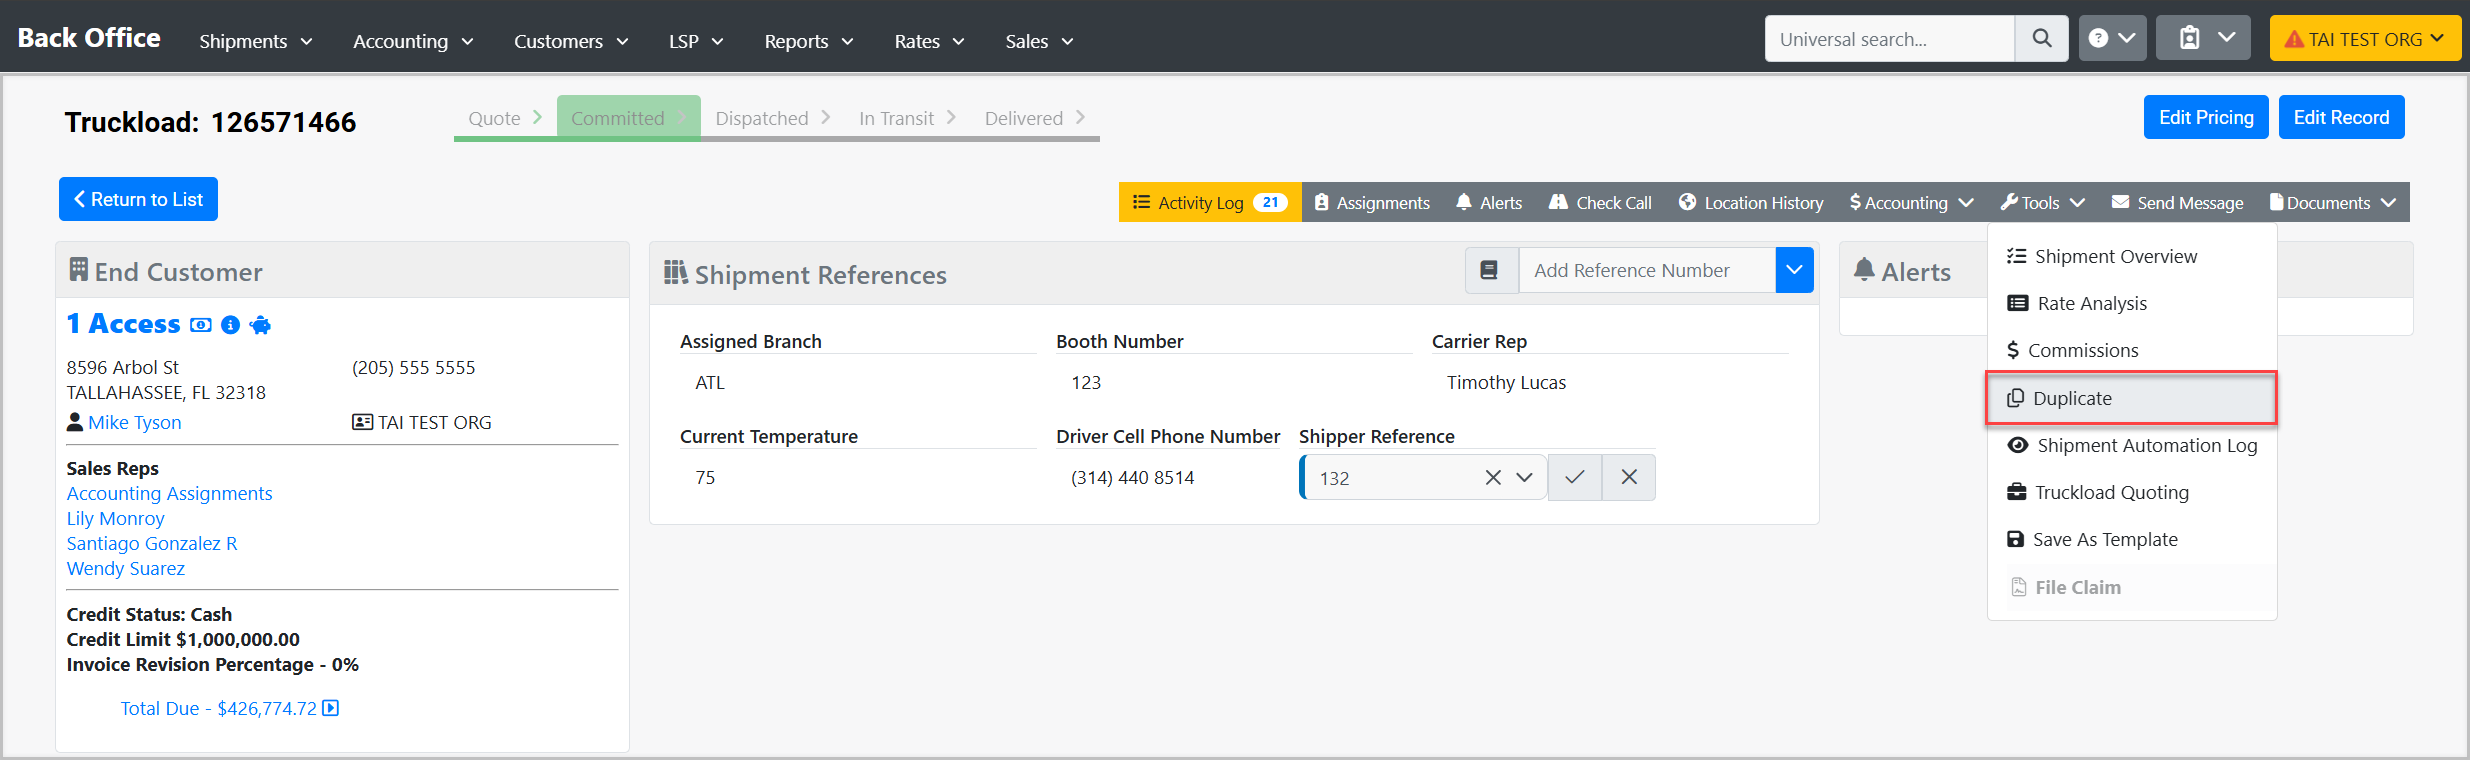Click the Edit Pricing button
The width and height of the screenshot is (2470, 760).
2205,118
